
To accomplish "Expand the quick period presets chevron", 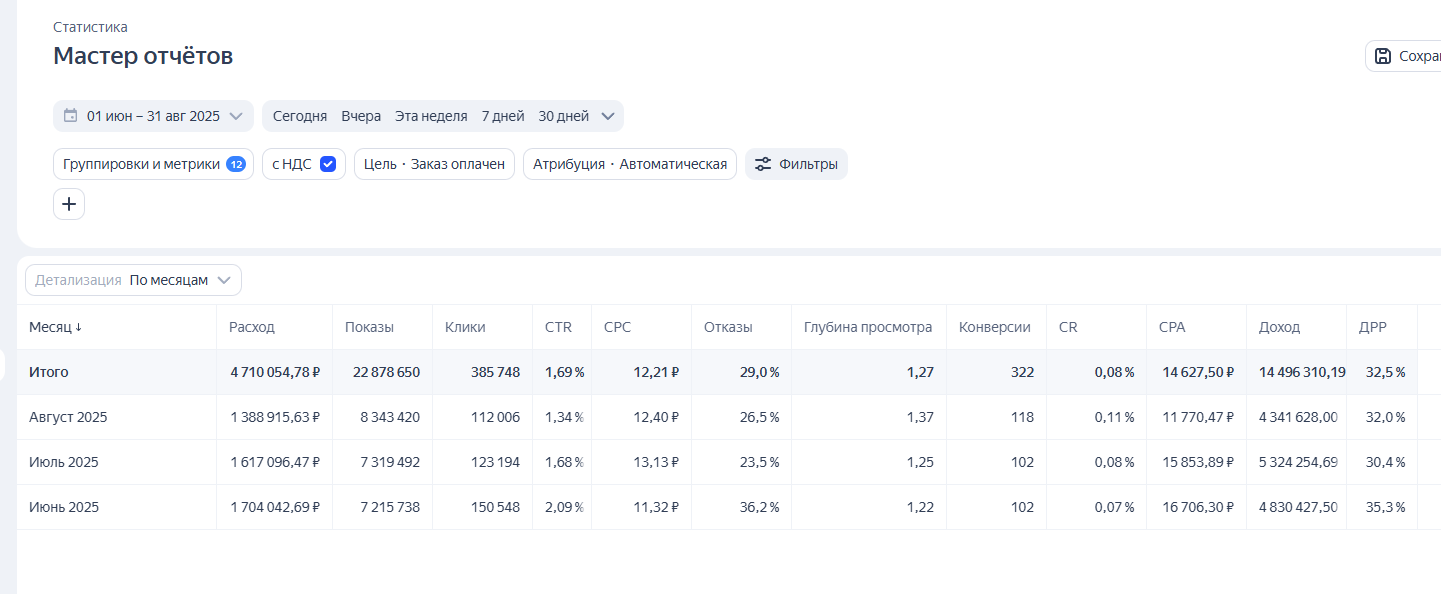I will pos(607,116).
